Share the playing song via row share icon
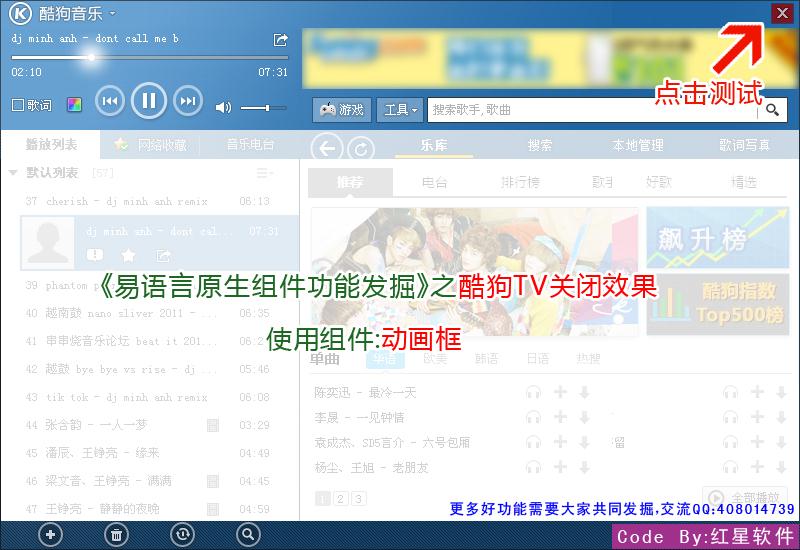800x550 pixels. click(x=163, y=255)
